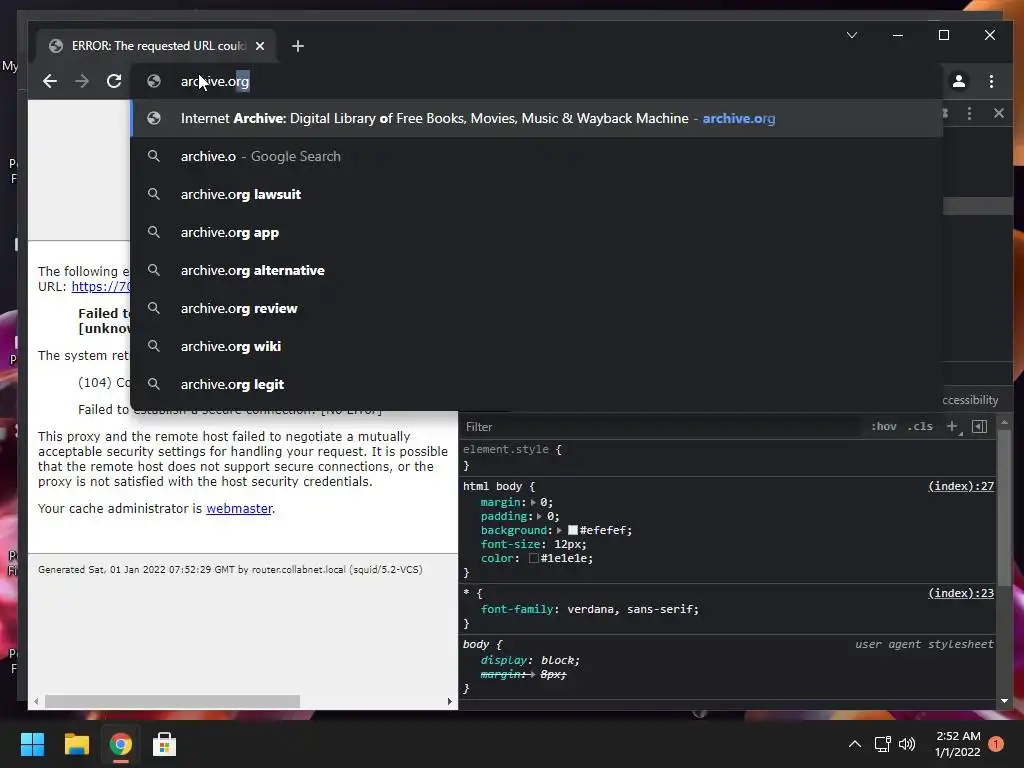Click the address bar showing archive.org
Image resolution: width=1024 pixels, height=768 pixels.
[x=536, y=81]
